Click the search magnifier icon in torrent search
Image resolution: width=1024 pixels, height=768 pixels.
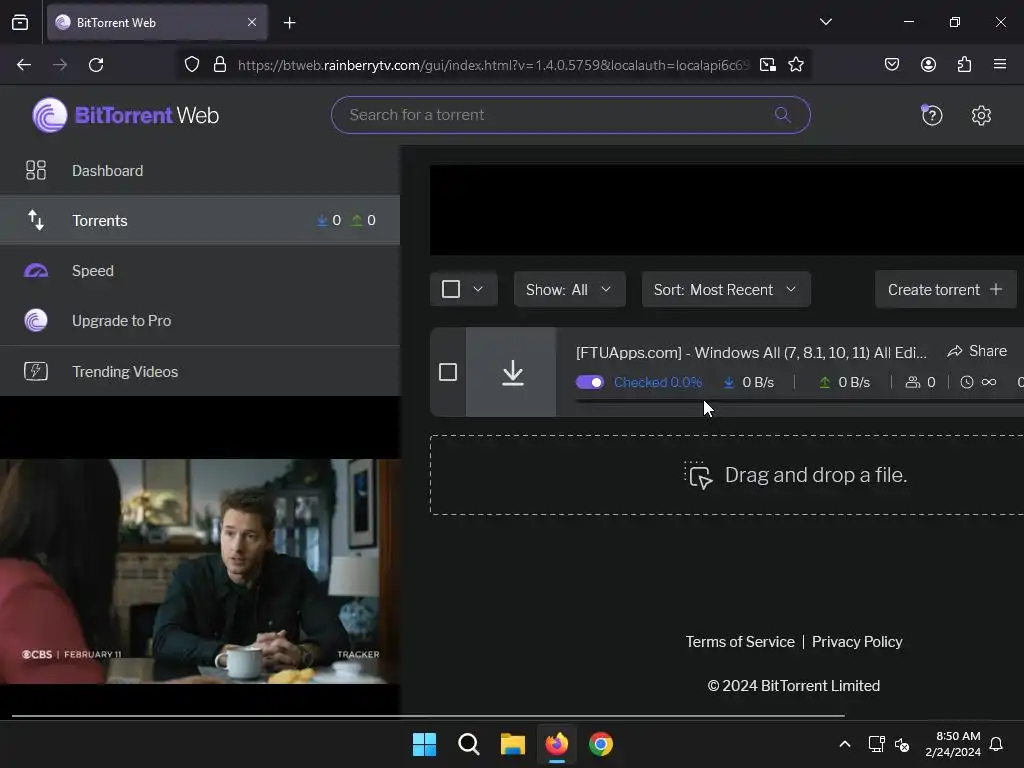tap(782, 115)
